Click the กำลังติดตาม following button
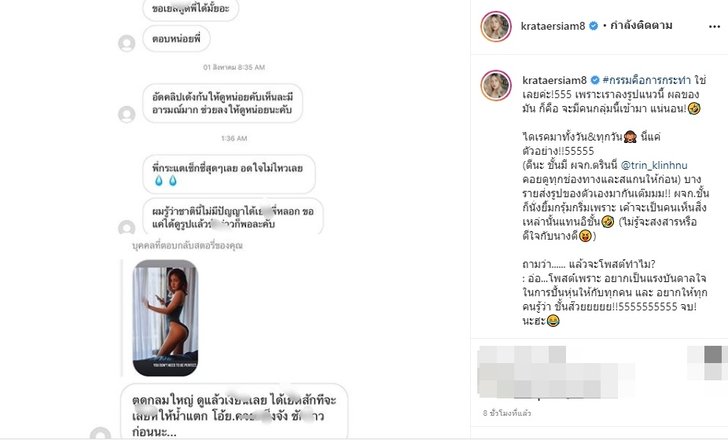The height and width of the screenshot is (440, 728). (641, 26)
